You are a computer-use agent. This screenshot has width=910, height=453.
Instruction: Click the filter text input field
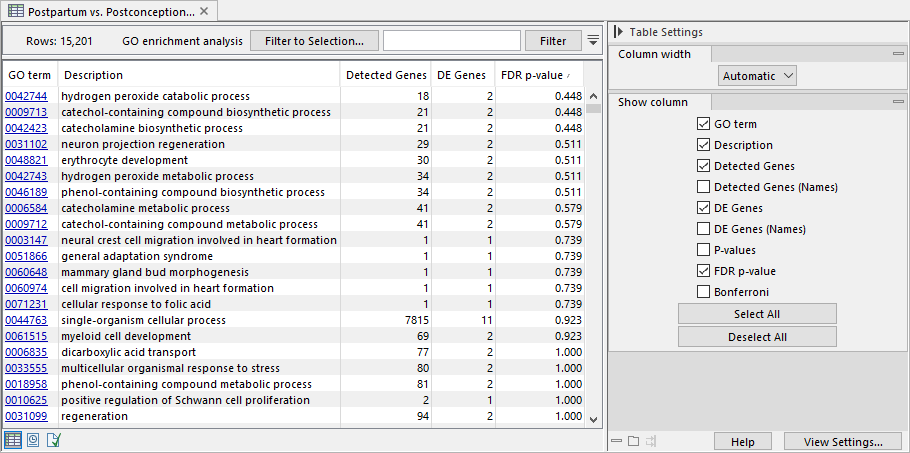[x=452, y=41]
